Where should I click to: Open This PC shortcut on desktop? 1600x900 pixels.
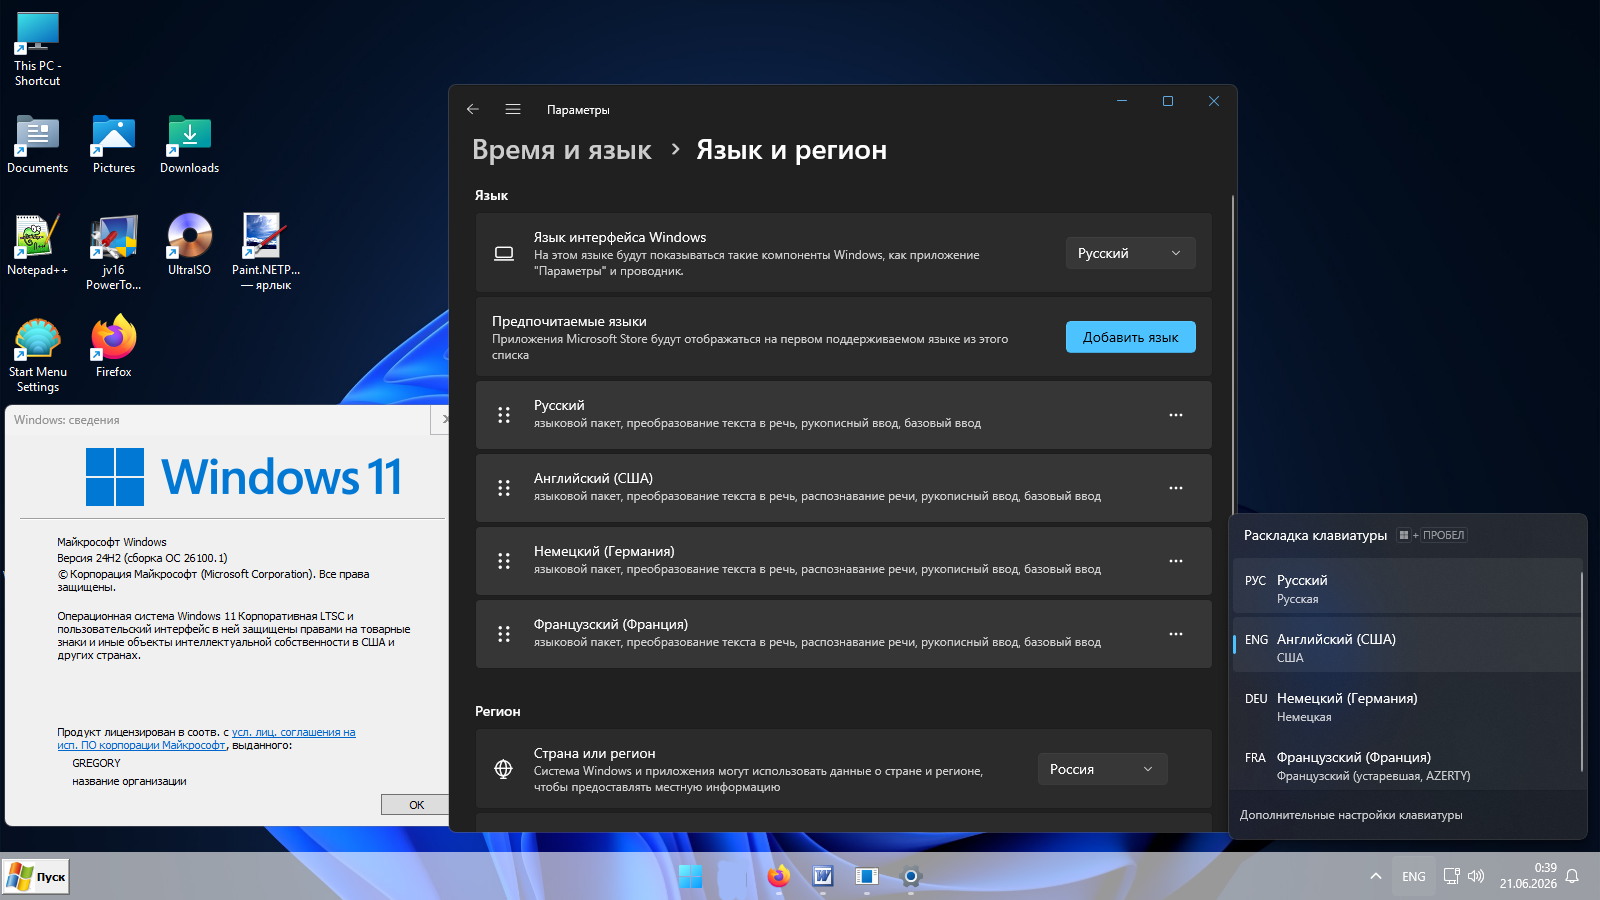pos(37,49)
